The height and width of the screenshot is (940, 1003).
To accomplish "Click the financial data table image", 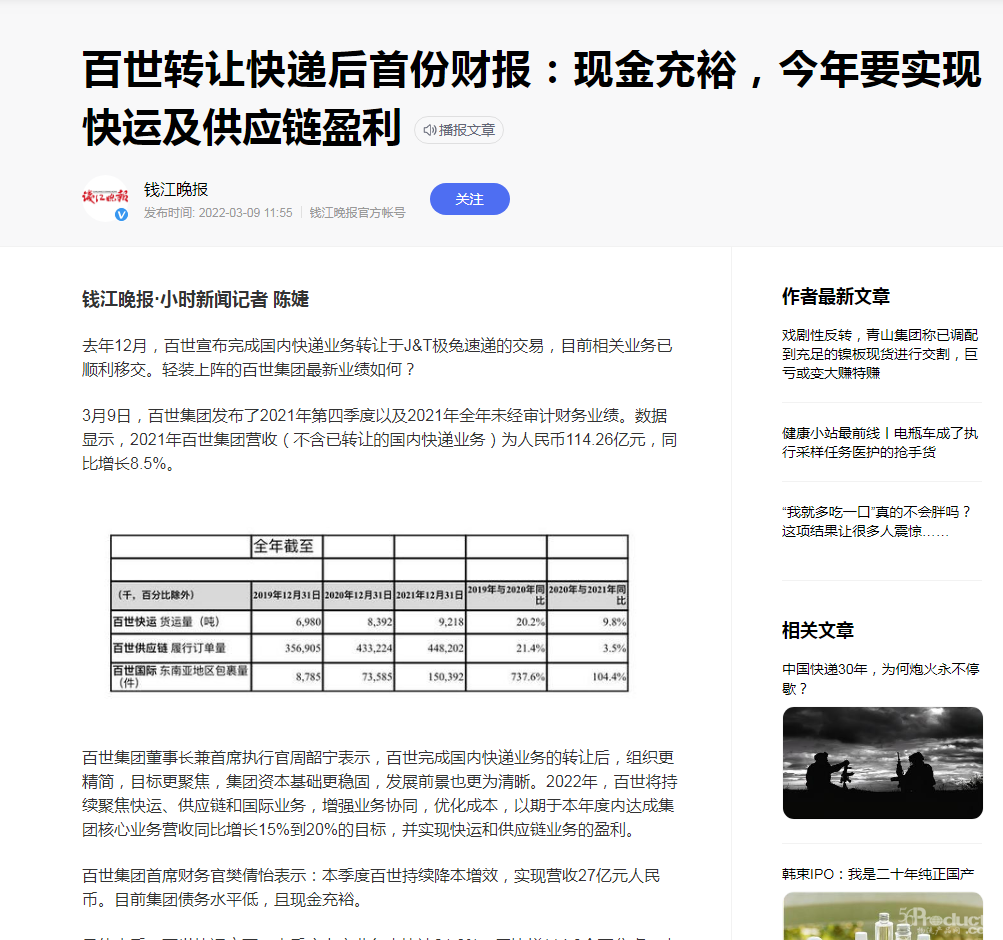I will click(x=369, y=613).
